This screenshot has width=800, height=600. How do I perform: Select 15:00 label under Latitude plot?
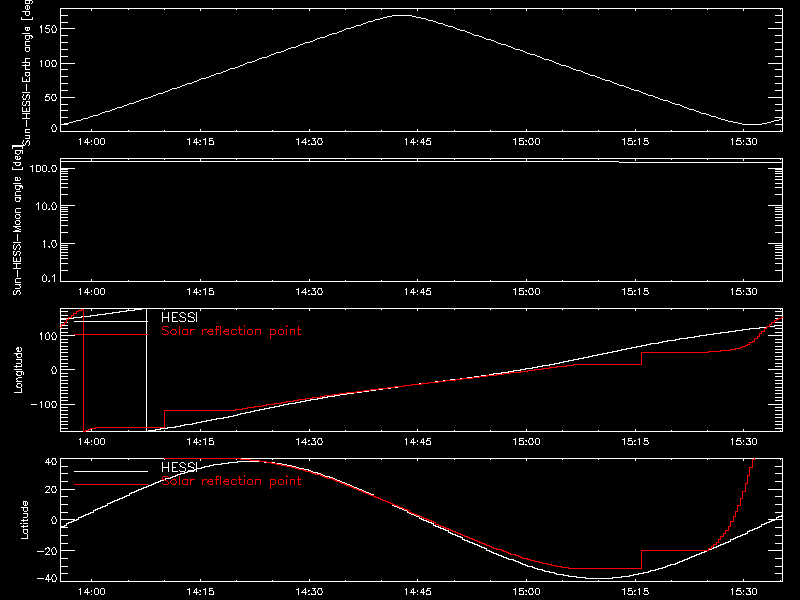(x=527, y=592)
